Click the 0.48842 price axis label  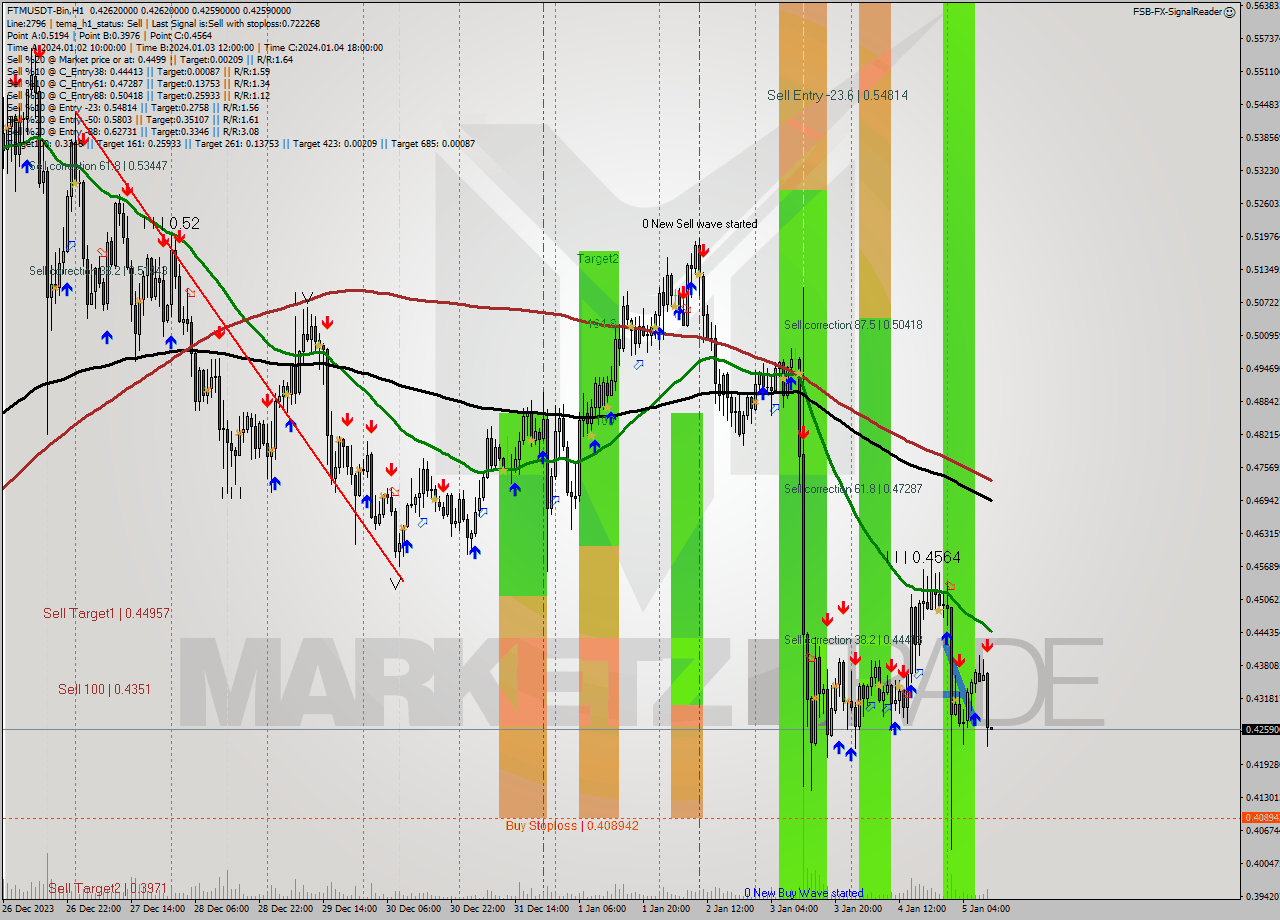point(1261,401)
